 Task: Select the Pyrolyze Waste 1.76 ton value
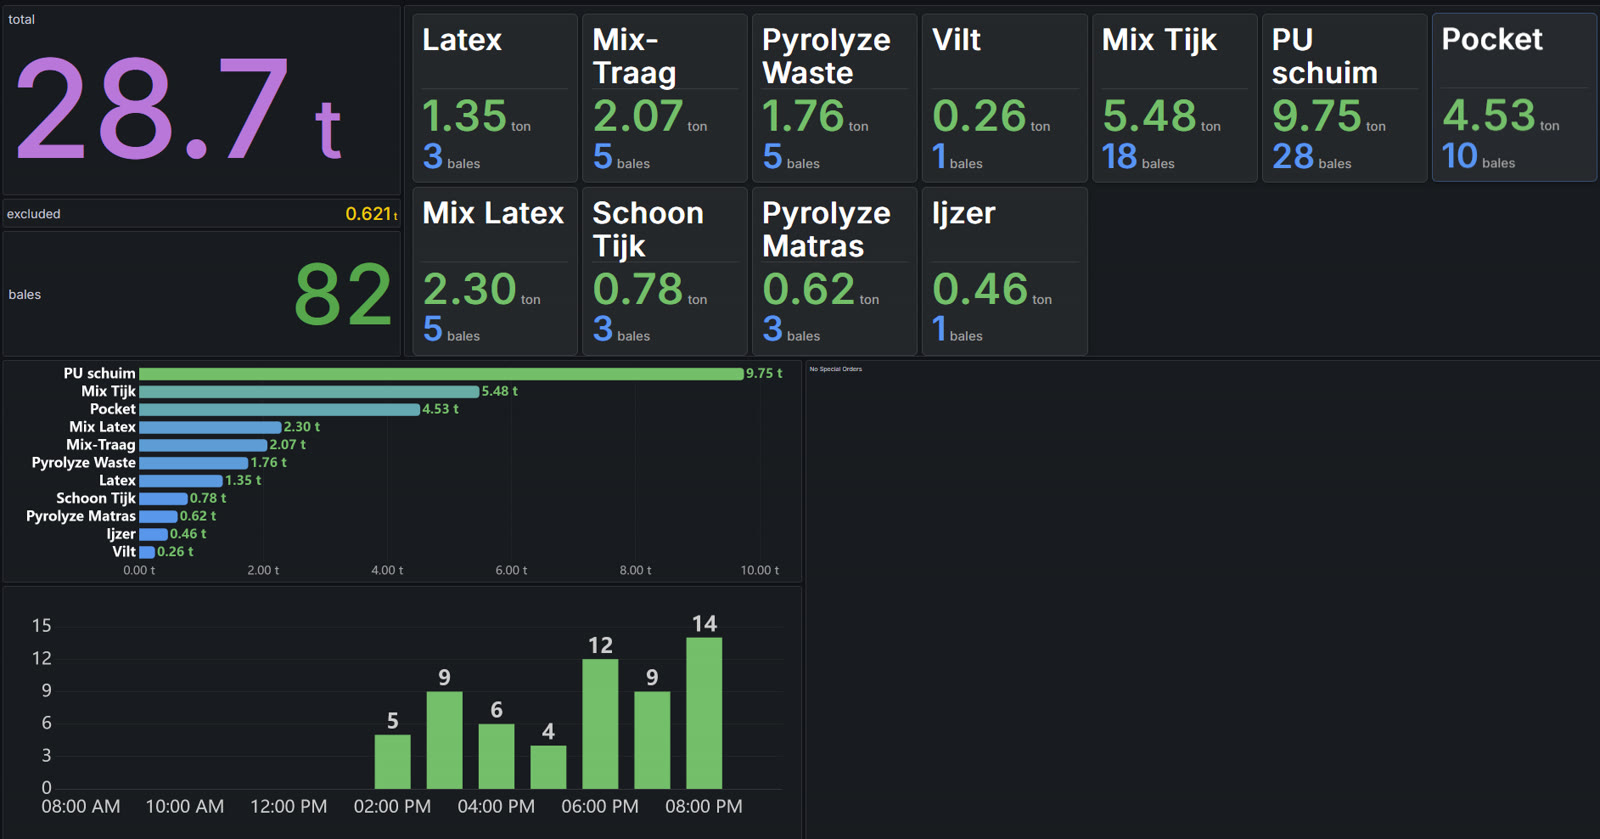(815, 117)
